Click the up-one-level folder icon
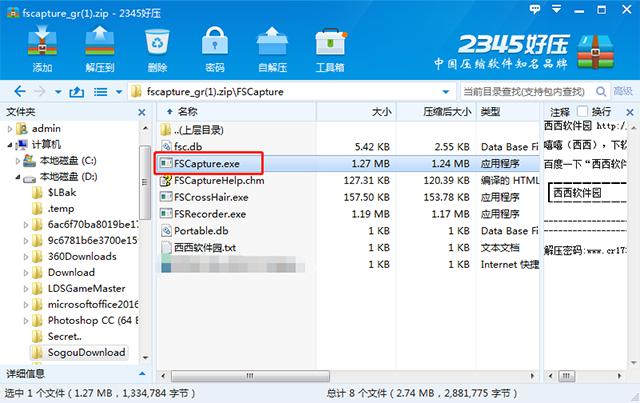 (x=76, y=91)
